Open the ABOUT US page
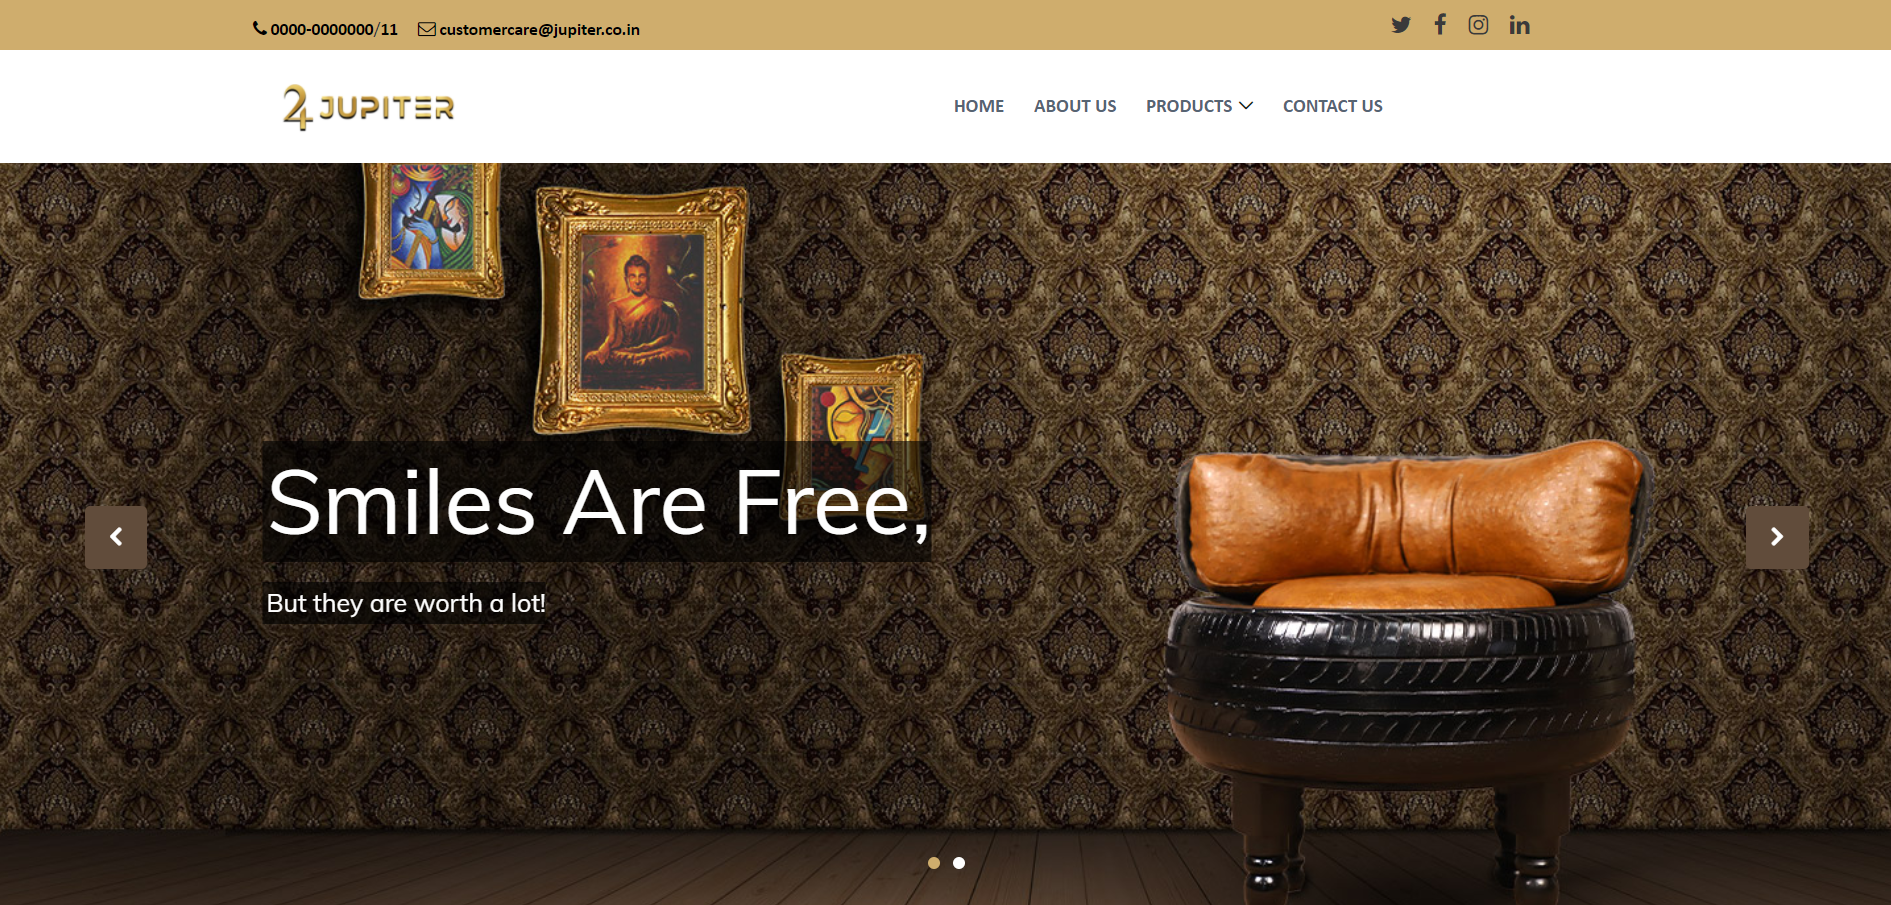This screenshot has height=905, width=1891. click(x=1075, y=106)
